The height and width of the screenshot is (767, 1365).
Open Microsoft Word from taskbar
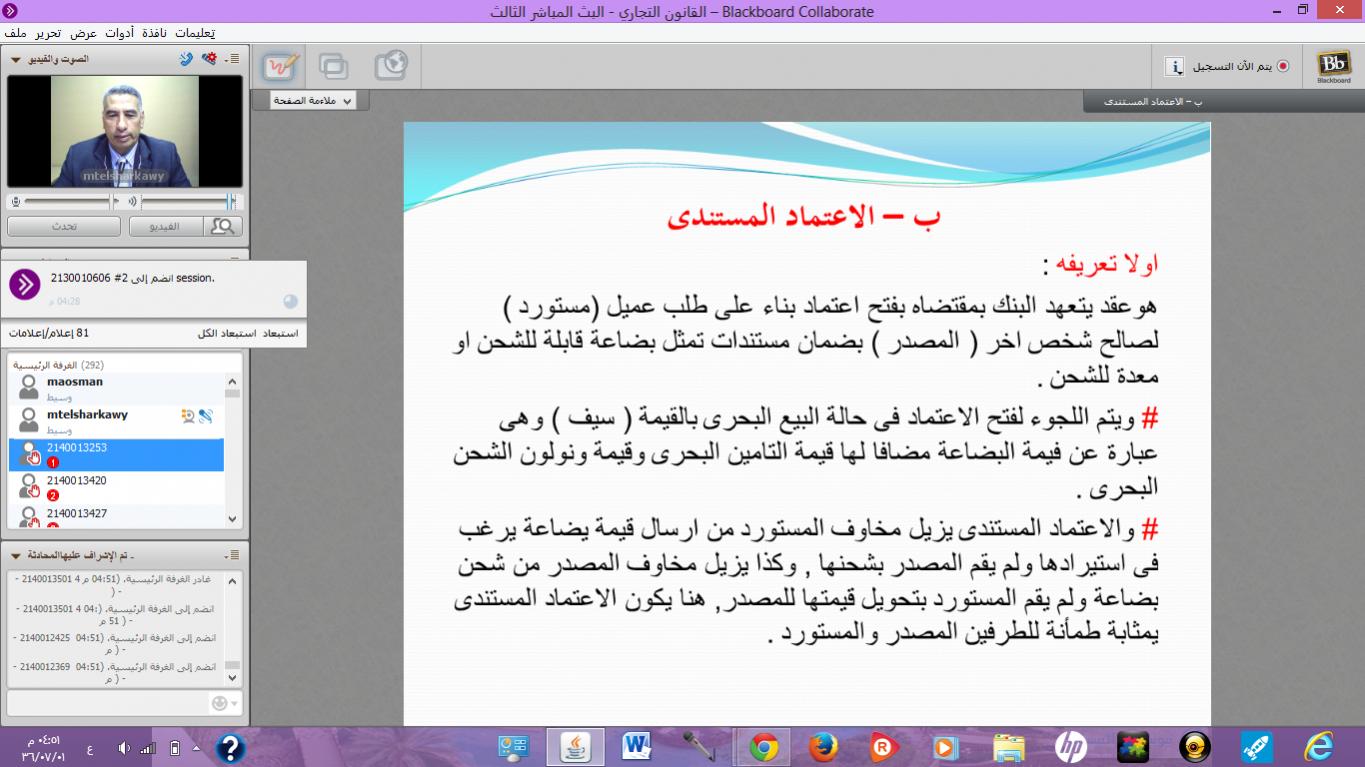click(637, 747)
